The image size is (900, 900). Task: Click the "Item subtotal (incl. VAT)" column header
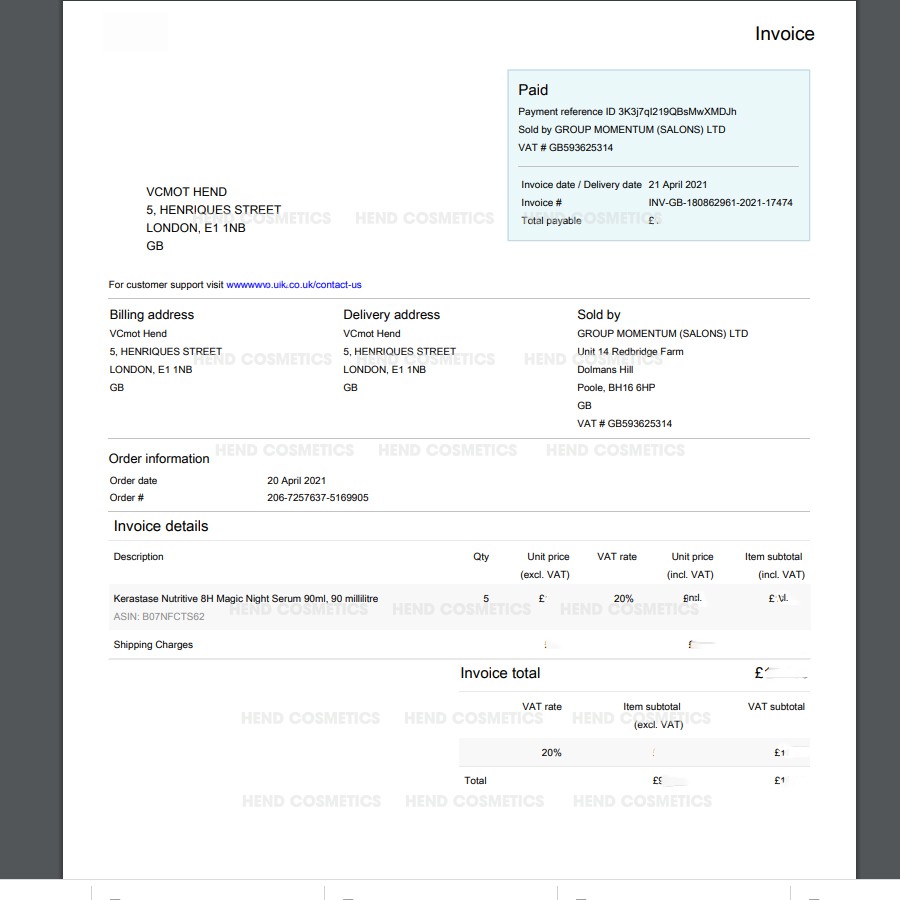coord(775,565)
